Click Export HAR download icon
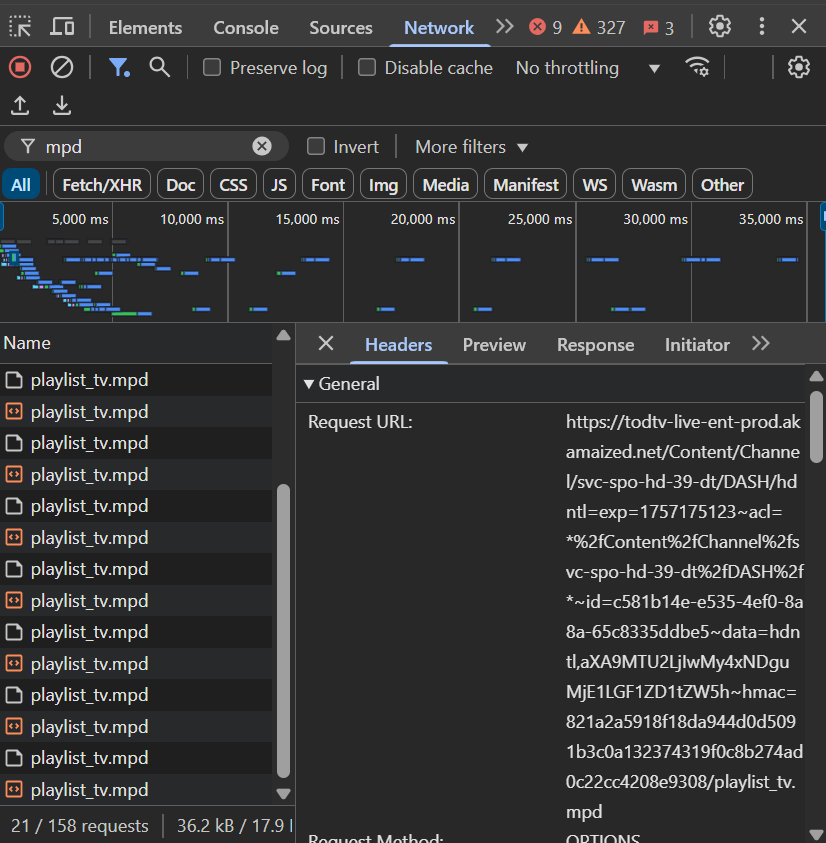This screenshot has width=826, height=843. click(x=62, y=105)
